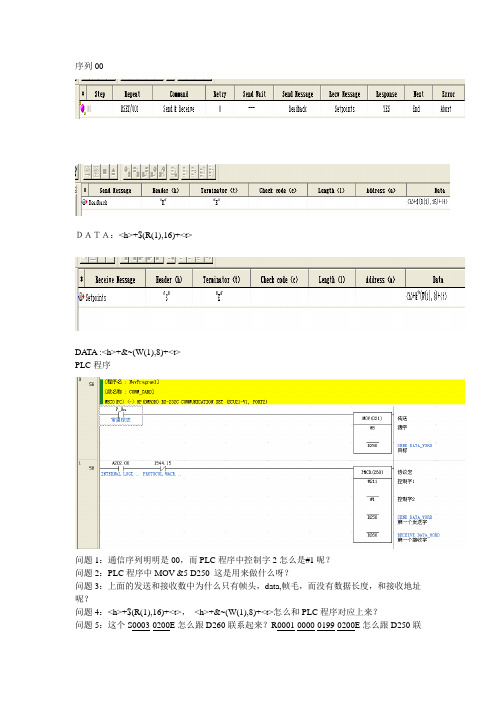Click the Setpoints receive message row icon
The image size is (496, 702).
tap(81, 297)
